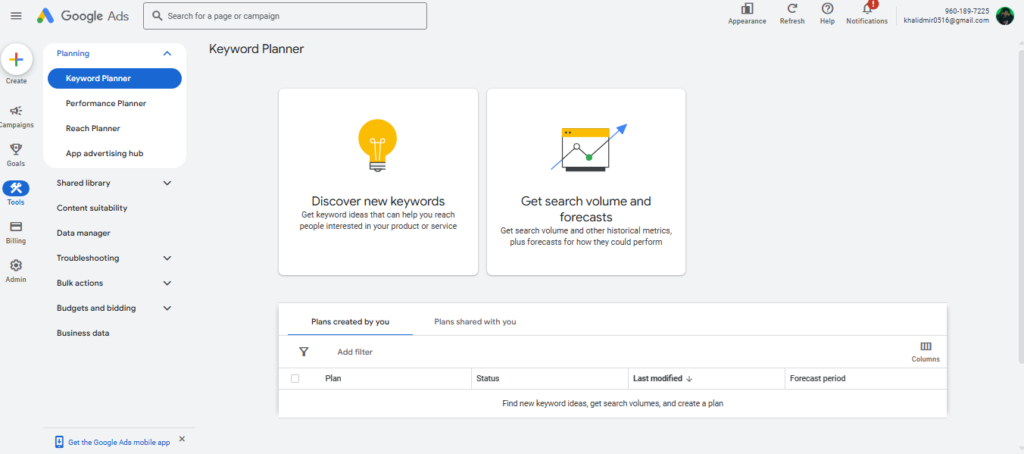Click the lightbulb illustration
The height and width of the screenshot is (454, 1024).
click(x=377, y=146)
